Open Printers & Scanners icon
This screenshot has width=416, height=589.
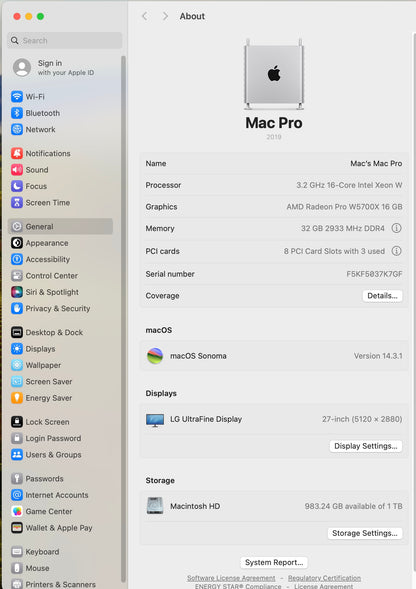point(17,584)
